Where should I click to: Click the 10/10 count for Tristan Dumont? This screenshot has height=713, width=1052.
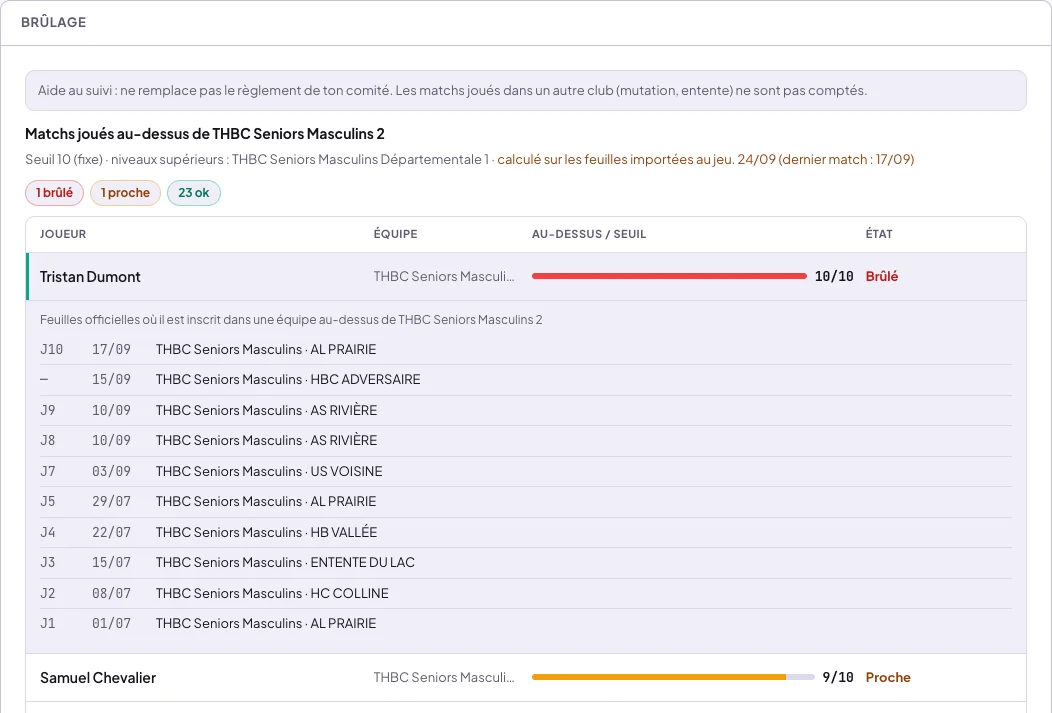[x=834, y=276]
